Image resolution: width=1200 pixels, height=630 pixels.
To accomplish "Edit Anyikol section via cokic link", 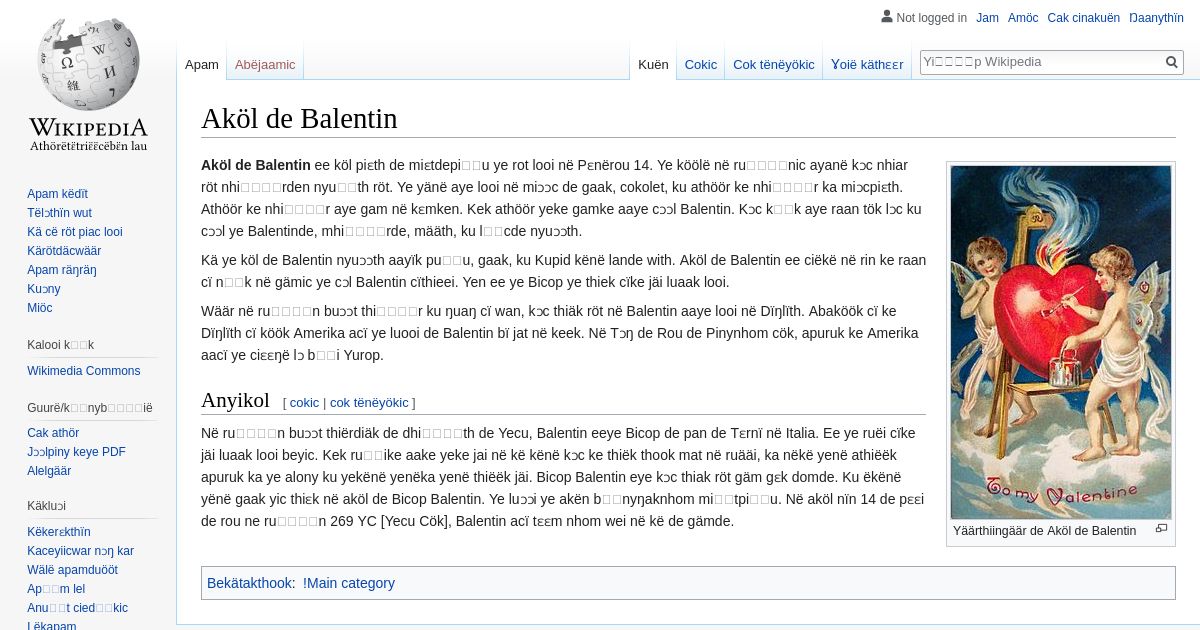I will [x=304, y=403].
